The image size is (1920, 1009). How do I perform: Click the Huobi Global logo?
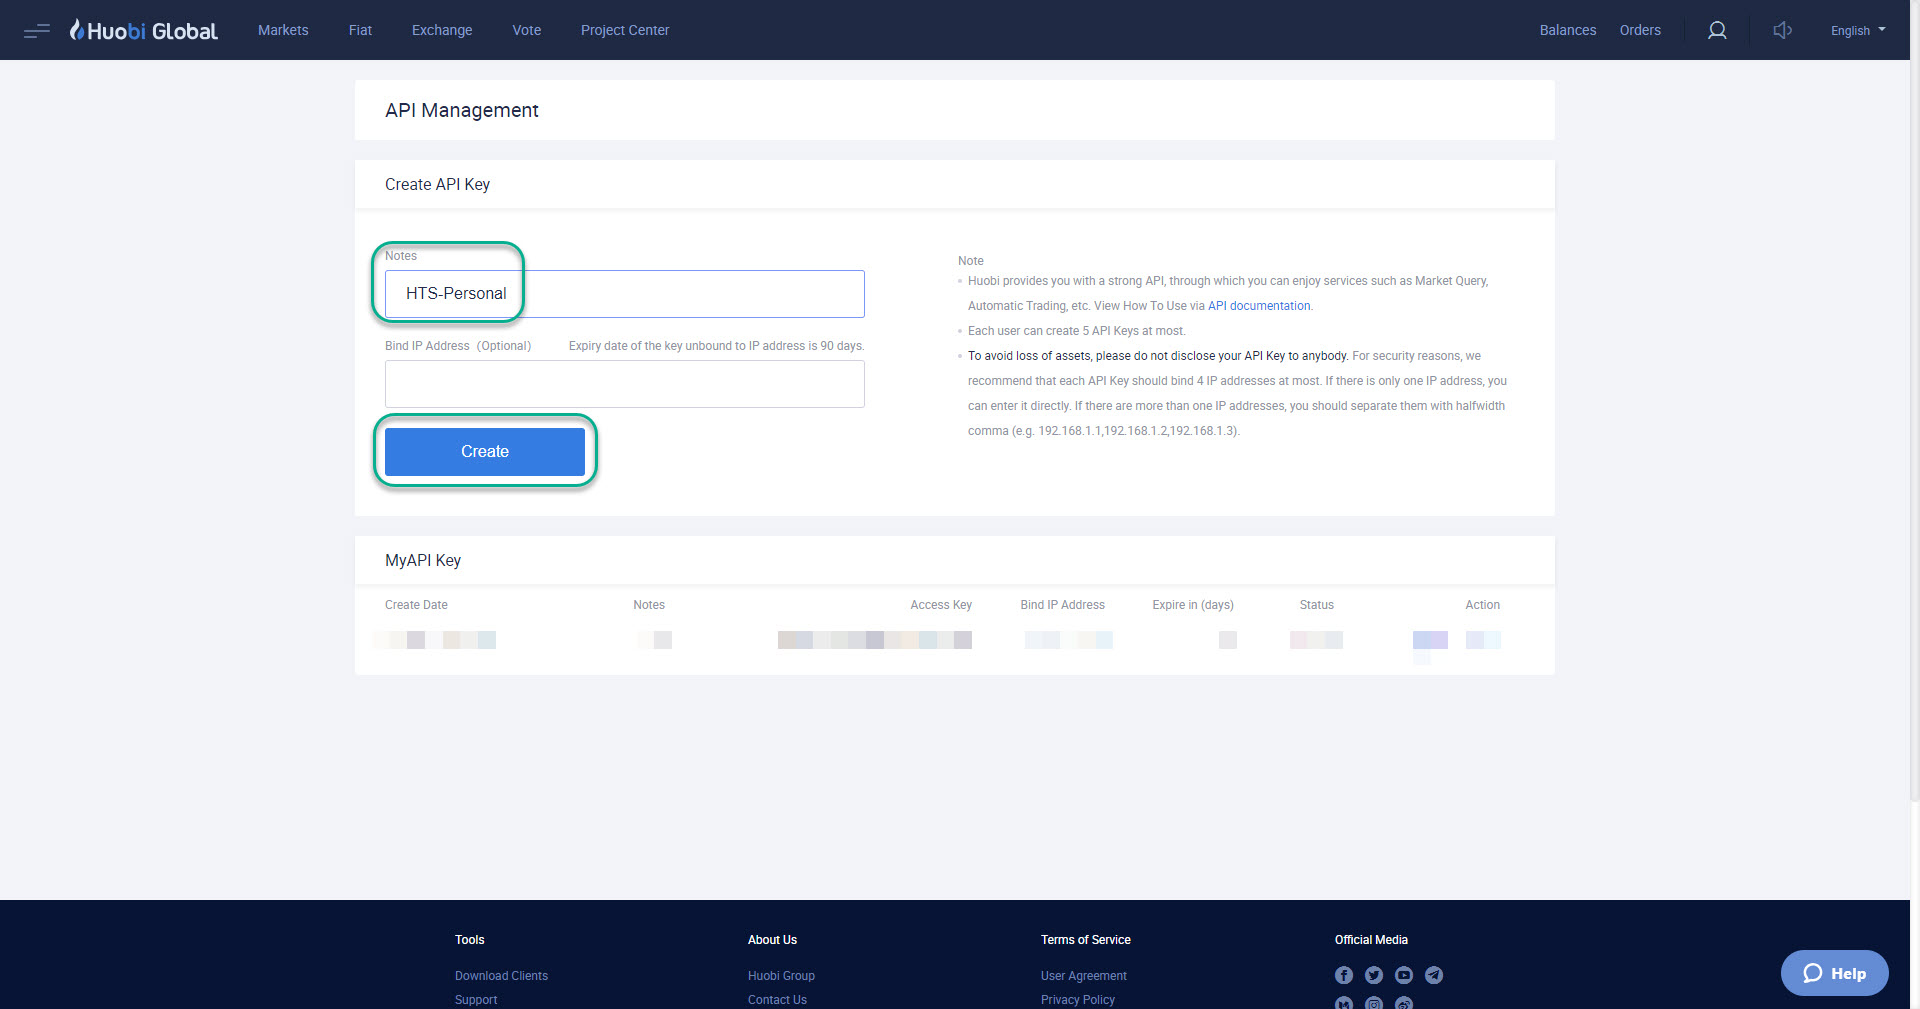coord(143,29)
